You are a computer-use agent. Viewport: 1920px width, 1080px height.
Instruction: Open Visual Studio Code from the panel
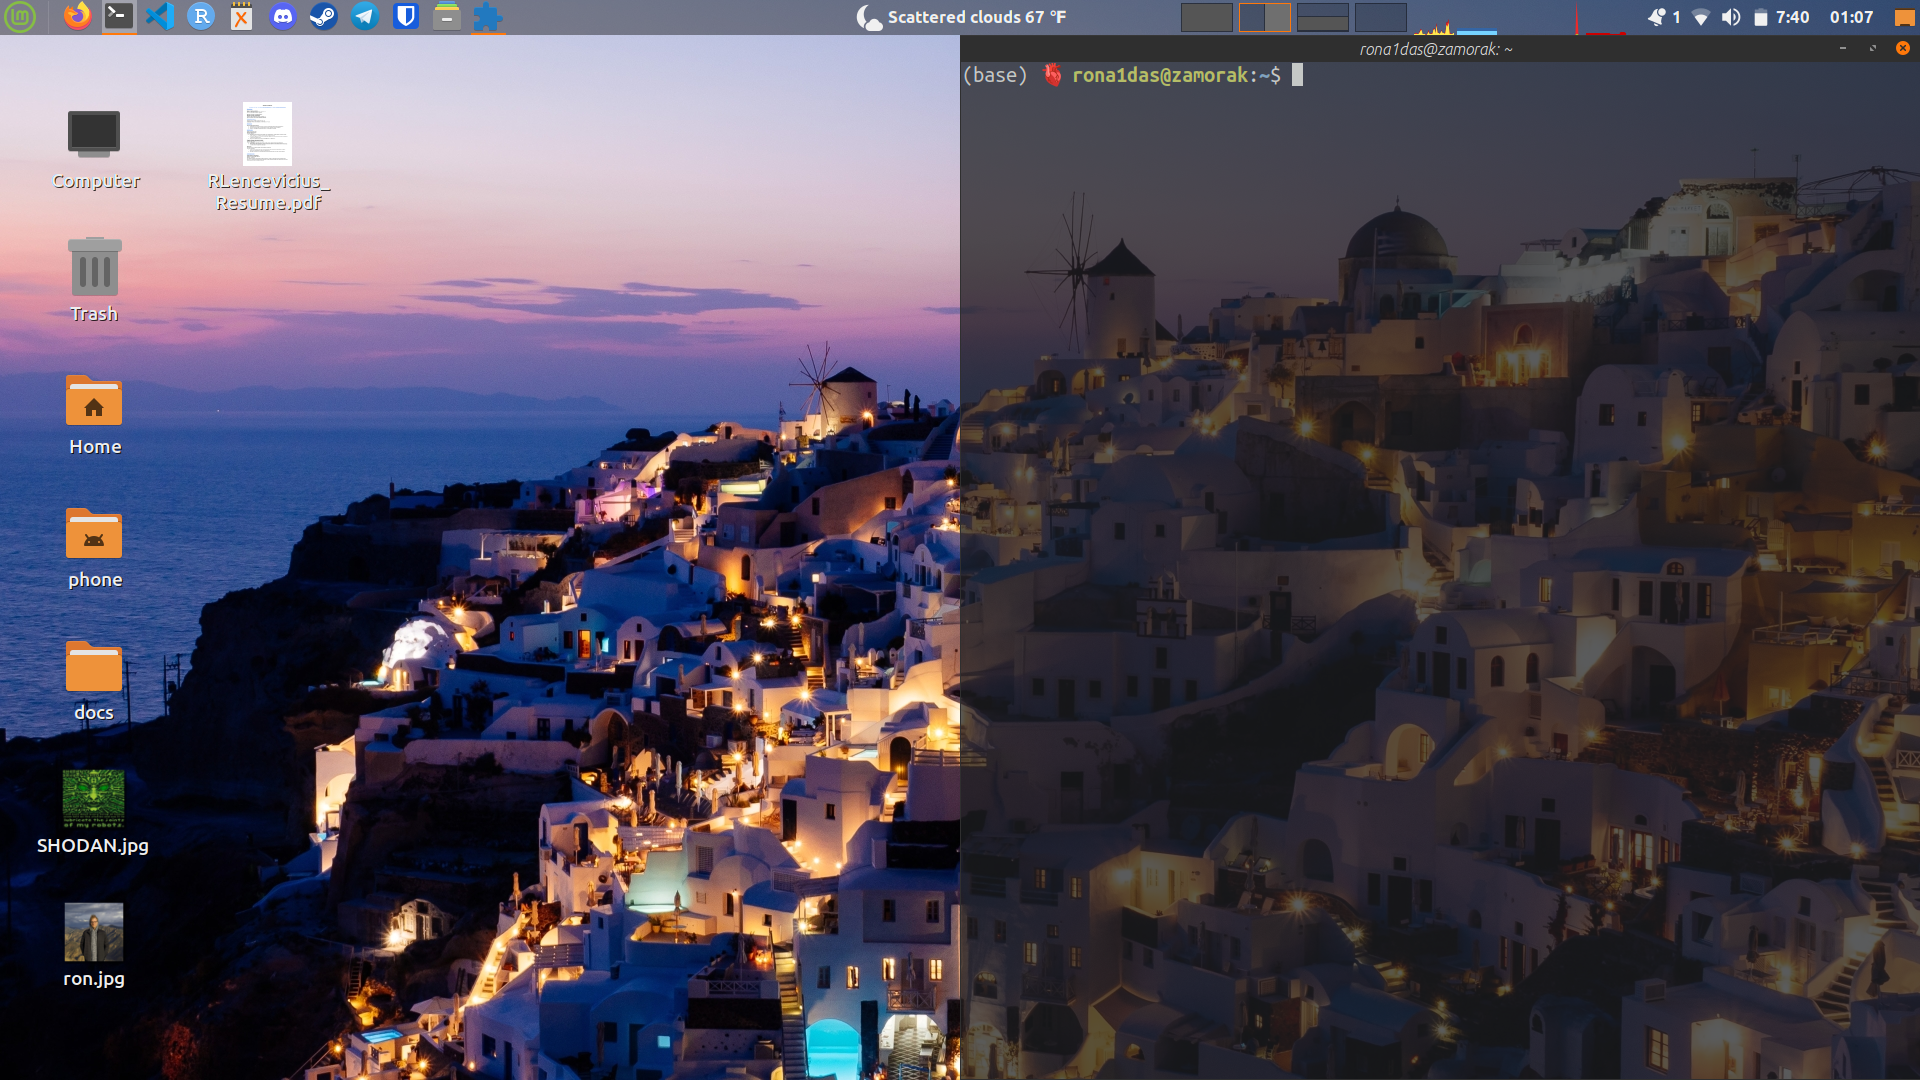tap(160, 17)
